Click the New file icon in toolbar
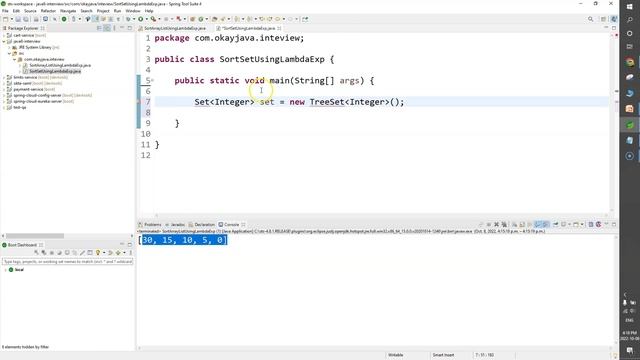 (5, 19)
